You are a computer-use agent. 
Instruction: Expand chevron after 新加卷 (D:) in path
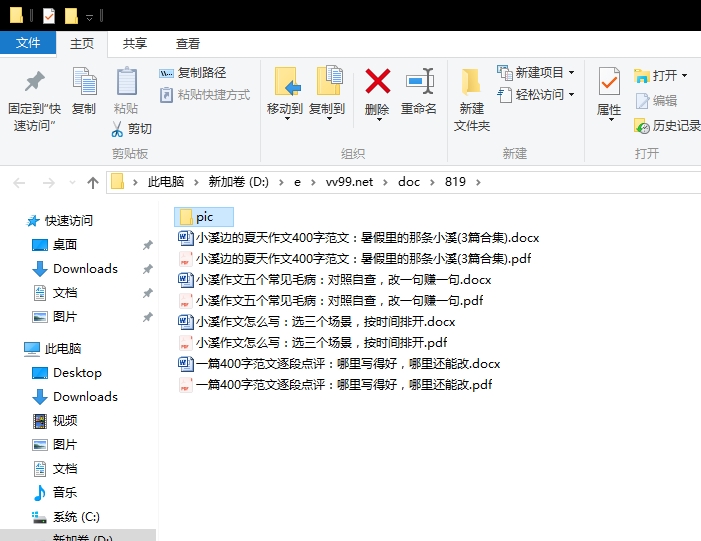281,182
